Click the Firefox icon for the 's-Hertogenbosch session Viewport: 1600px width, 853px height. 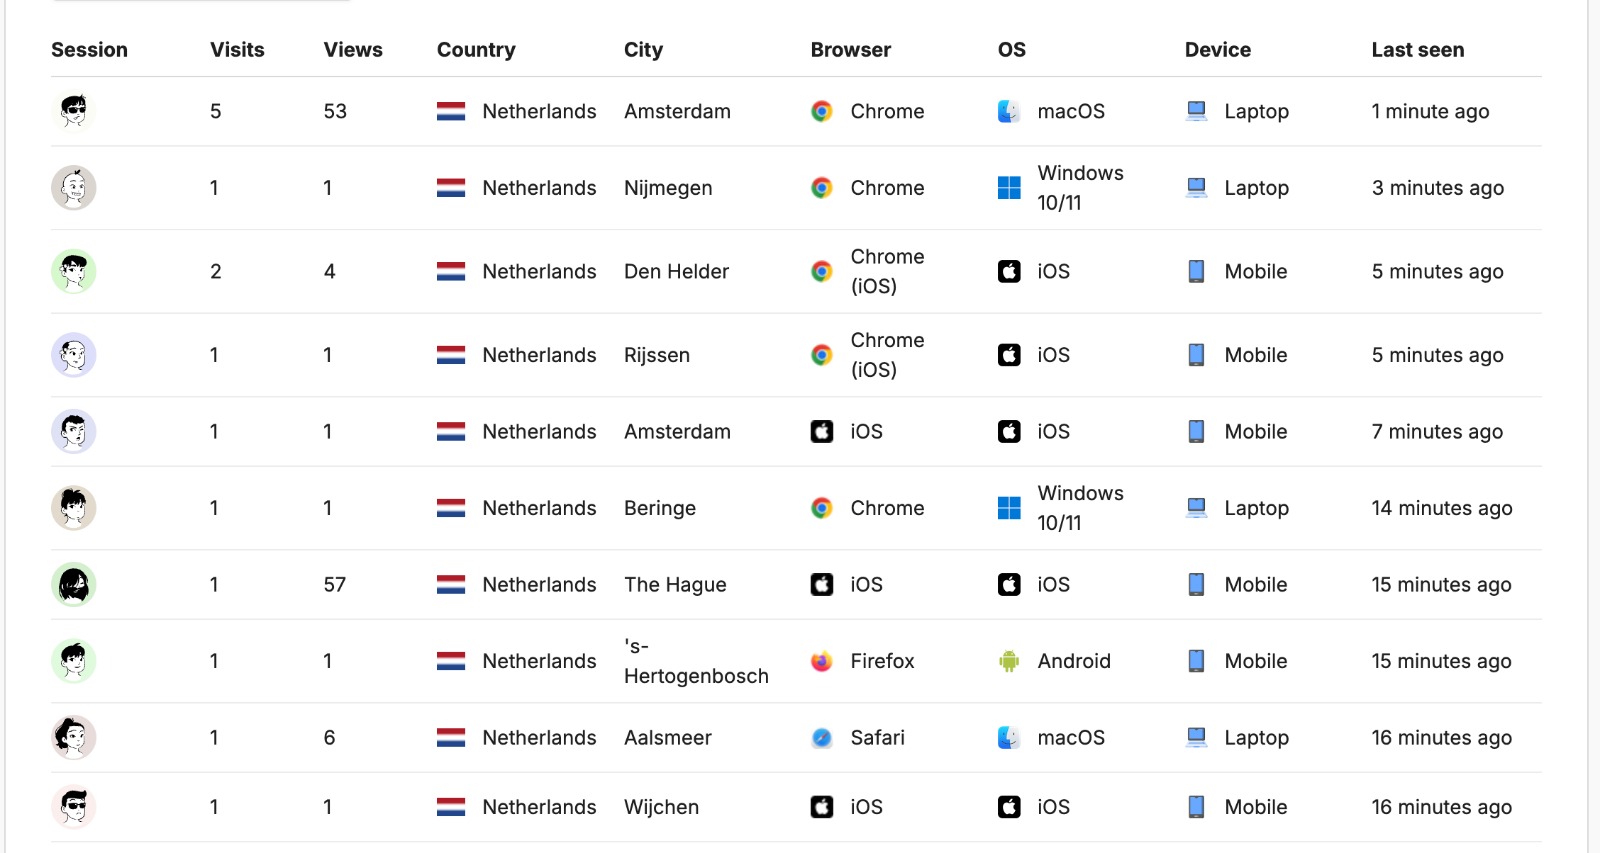(x=820, y=661)
